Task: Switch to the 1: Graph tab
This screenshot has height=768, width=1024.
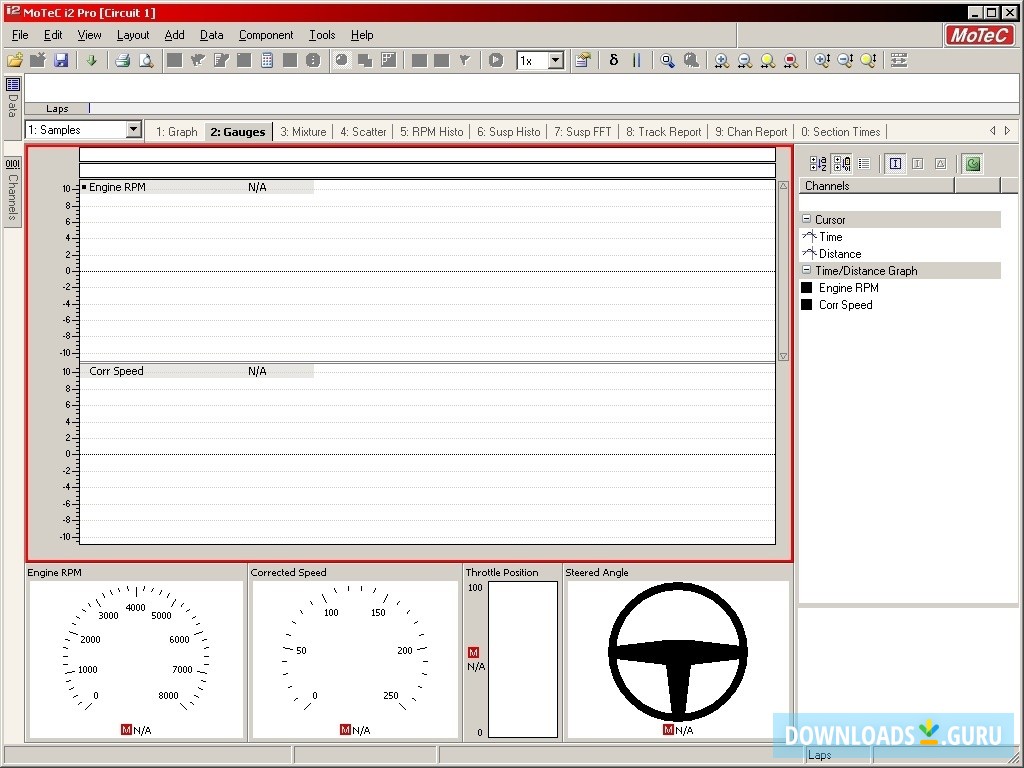Action: 176,131
